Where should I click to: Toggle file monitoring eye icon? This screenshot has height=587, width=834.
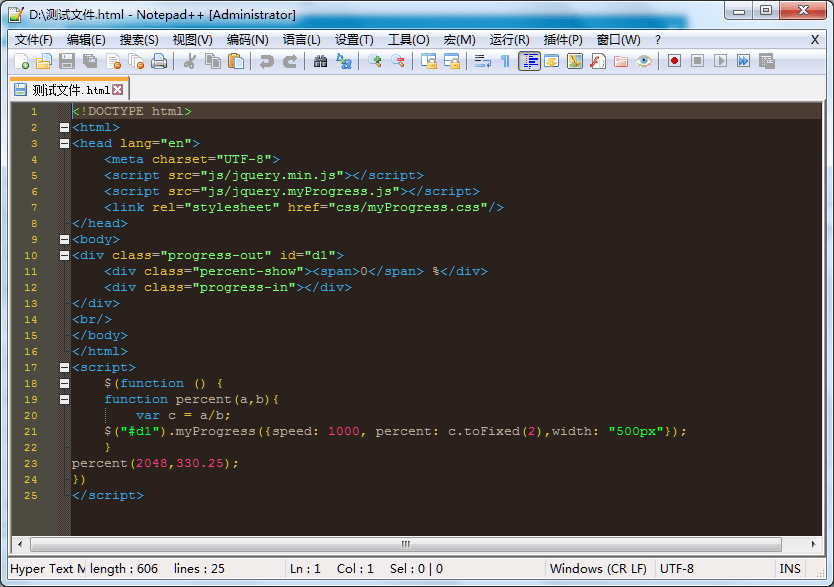644,61
